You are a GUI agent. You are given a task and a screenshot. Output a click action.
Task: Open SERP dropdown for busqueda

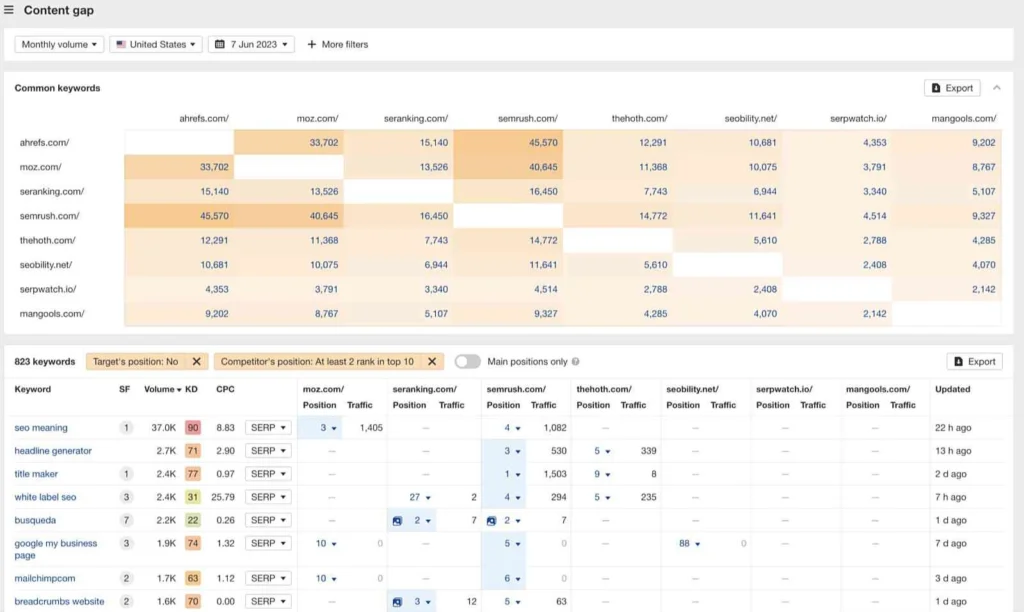coord(268,521)
